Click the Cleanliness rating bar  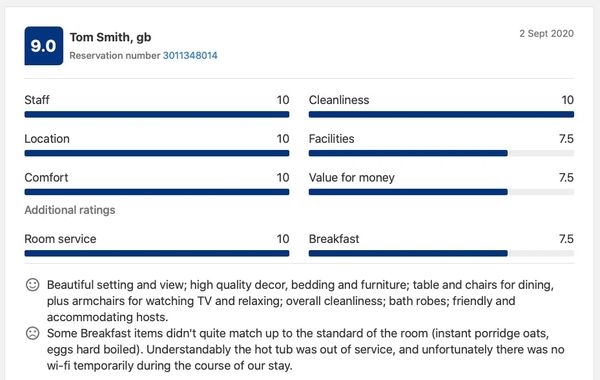(441, 114)
